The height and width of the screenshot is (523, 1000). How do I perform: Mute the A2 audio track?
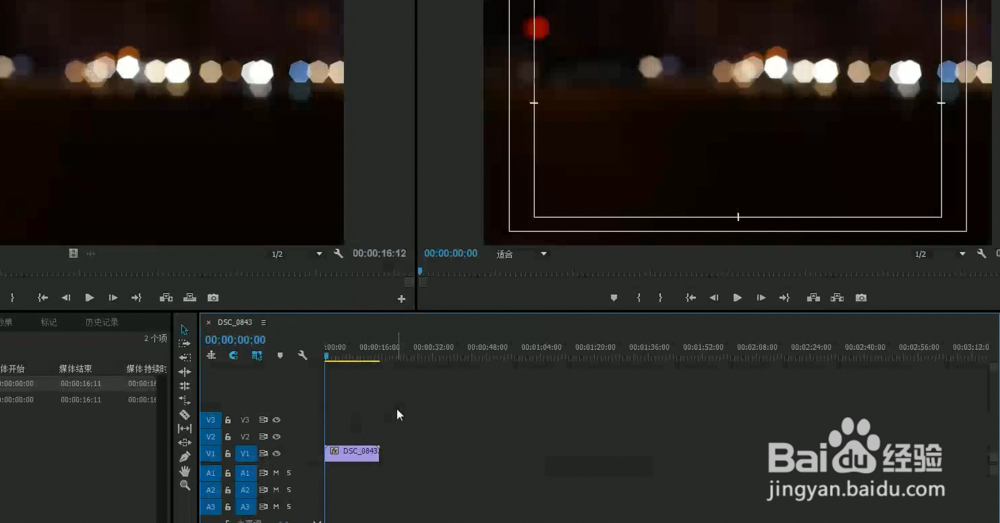tap(276, 490)
